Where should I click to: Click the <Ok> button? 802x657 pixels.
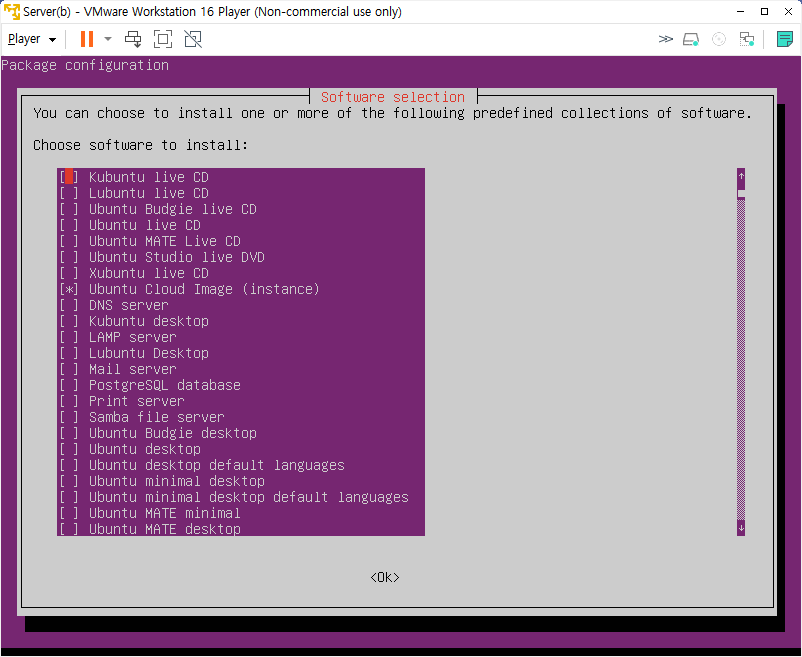click(385, 577)
